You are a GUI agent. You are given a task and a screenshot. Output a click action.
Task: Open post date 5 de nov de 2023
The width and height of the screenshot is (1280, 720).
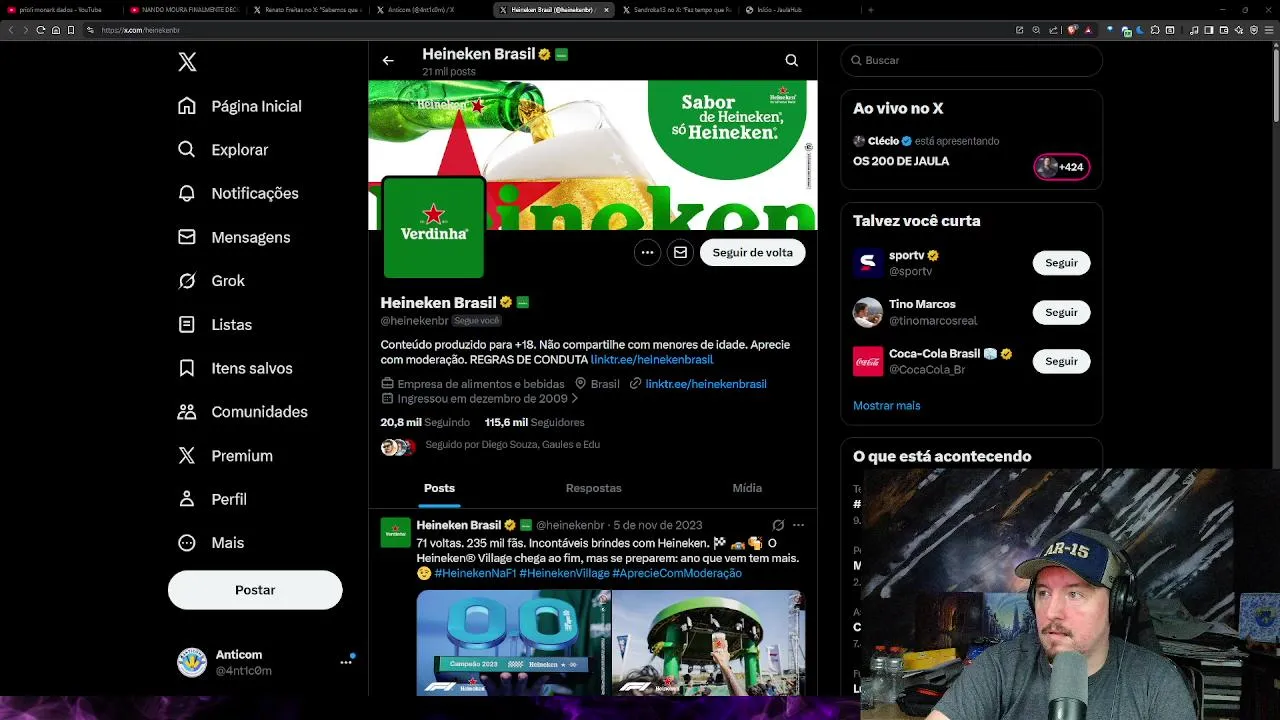[657, 525]
